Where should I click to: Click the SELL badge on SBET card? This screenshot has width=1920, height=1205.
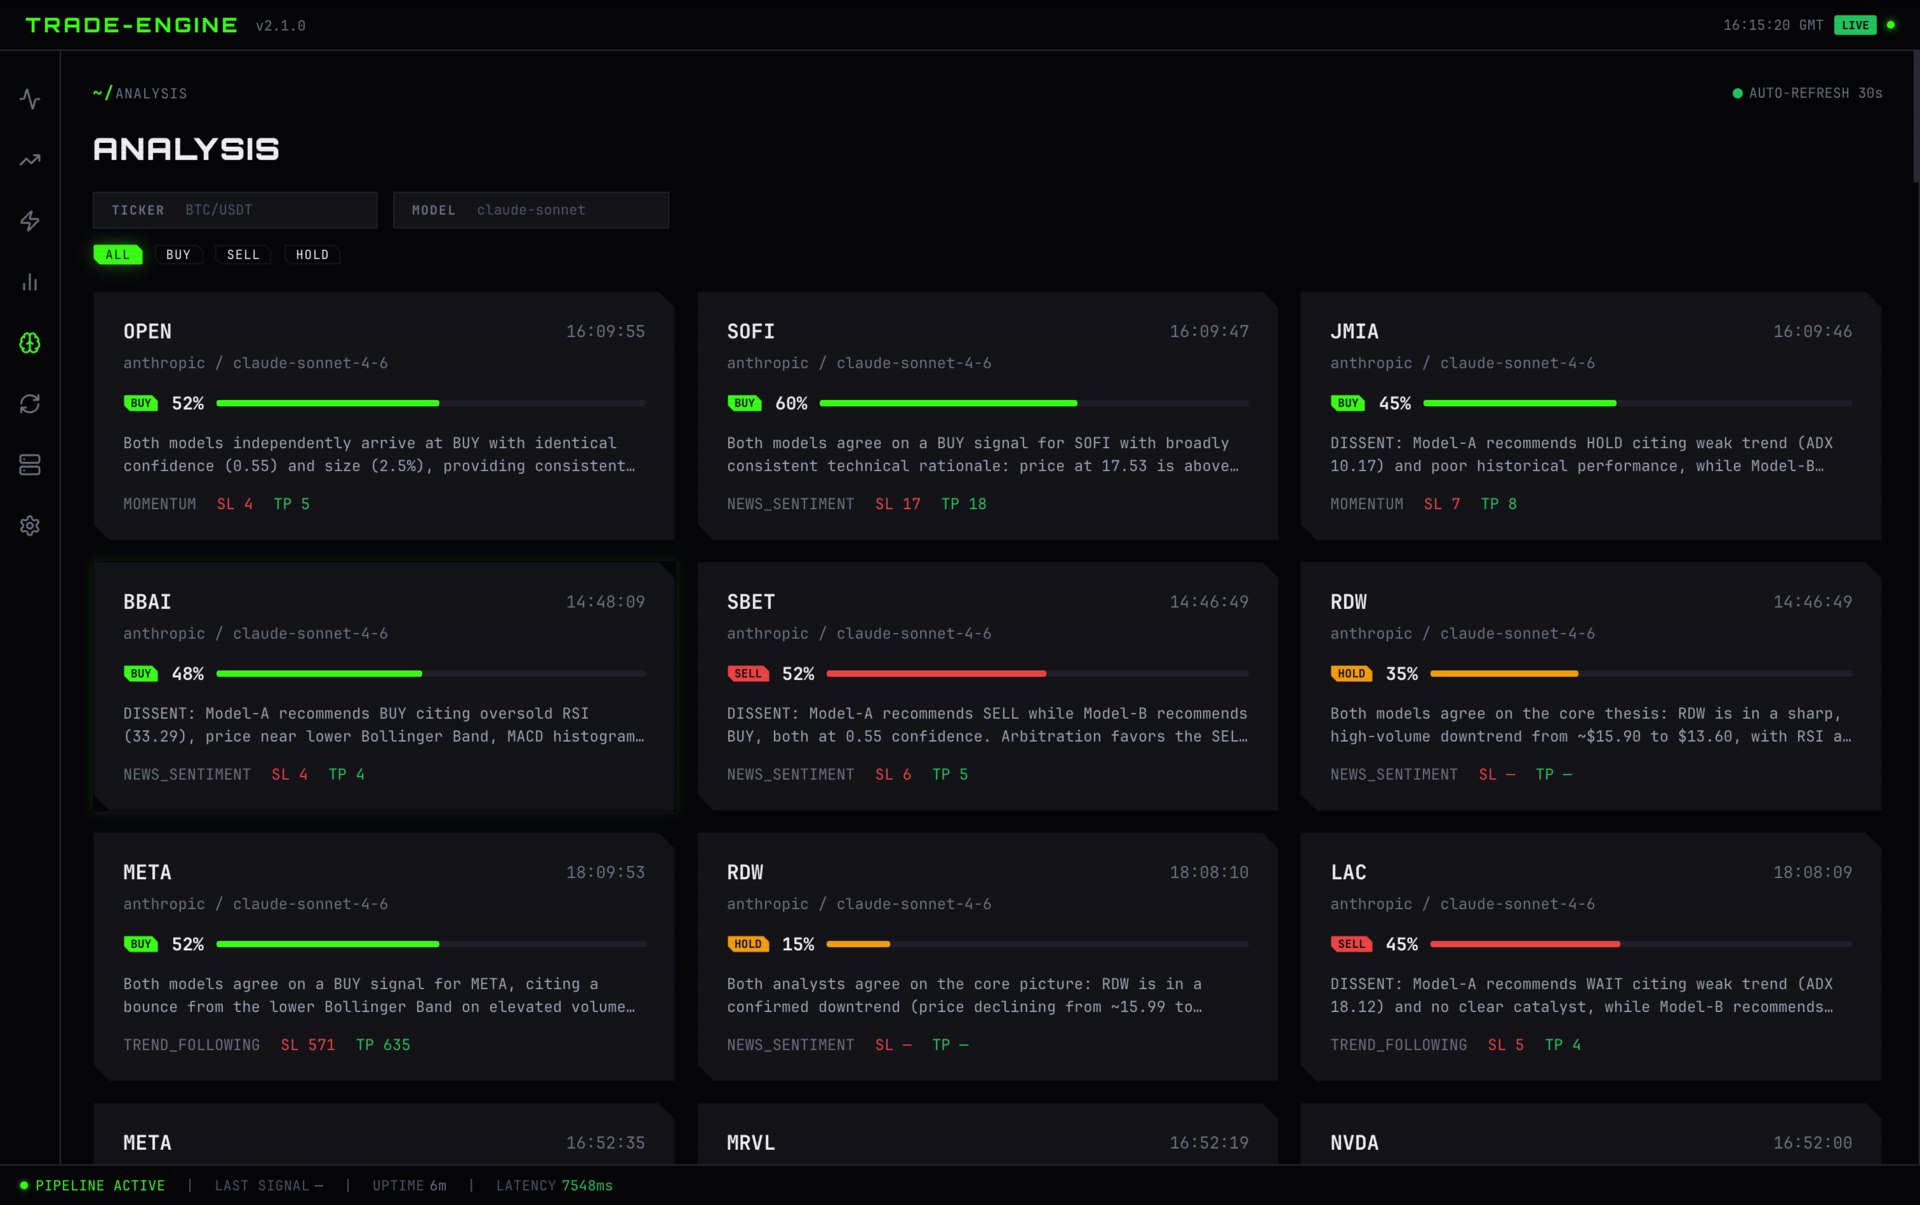point(748,674)
